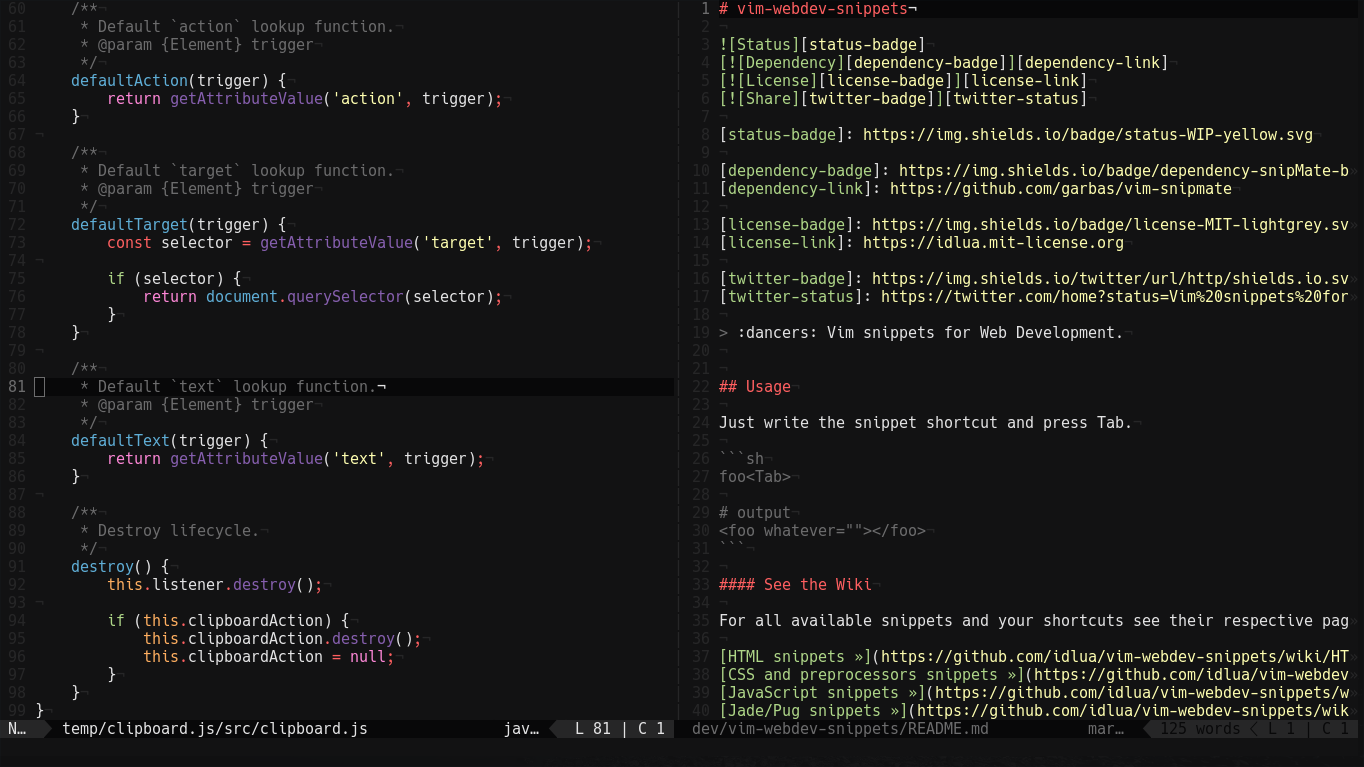Click the [HTML snippets »] link
Screen dimensions: 1364x767
795,656
